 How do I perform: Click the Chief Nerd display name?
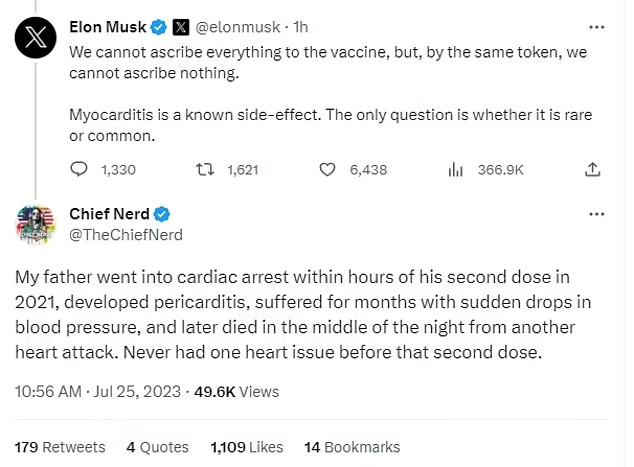click(x=109, y=214)
